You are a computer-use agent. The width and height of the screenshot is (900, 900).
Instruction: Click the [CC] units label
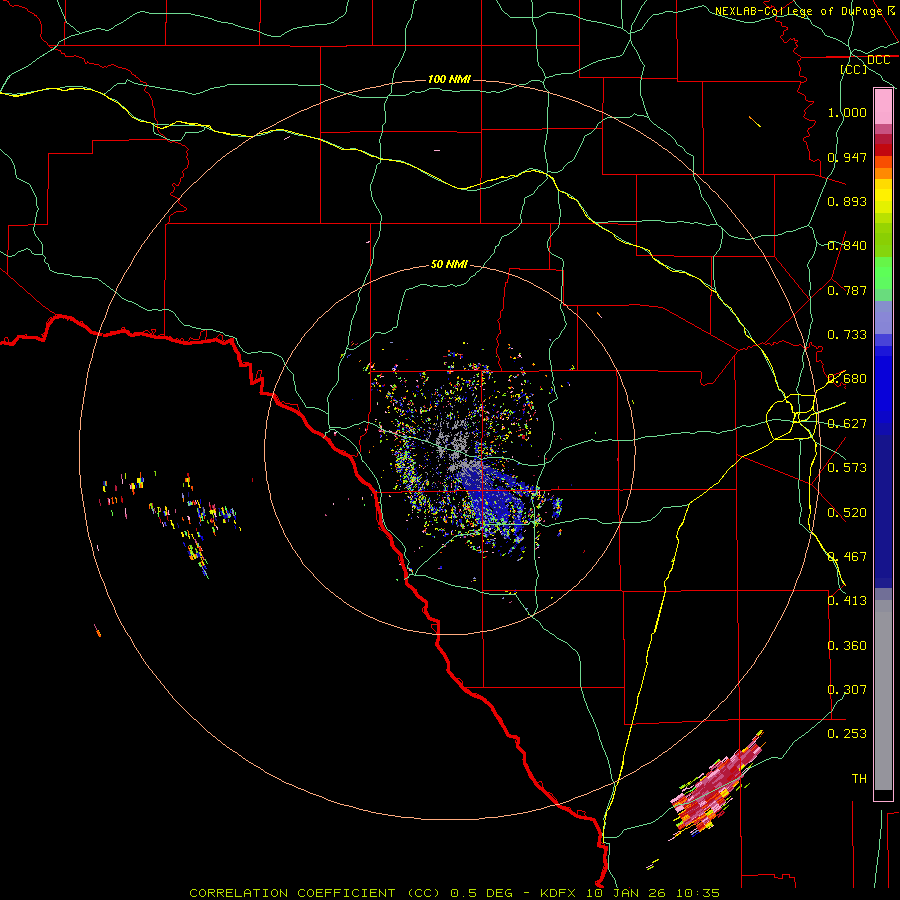tap(854, 69)
